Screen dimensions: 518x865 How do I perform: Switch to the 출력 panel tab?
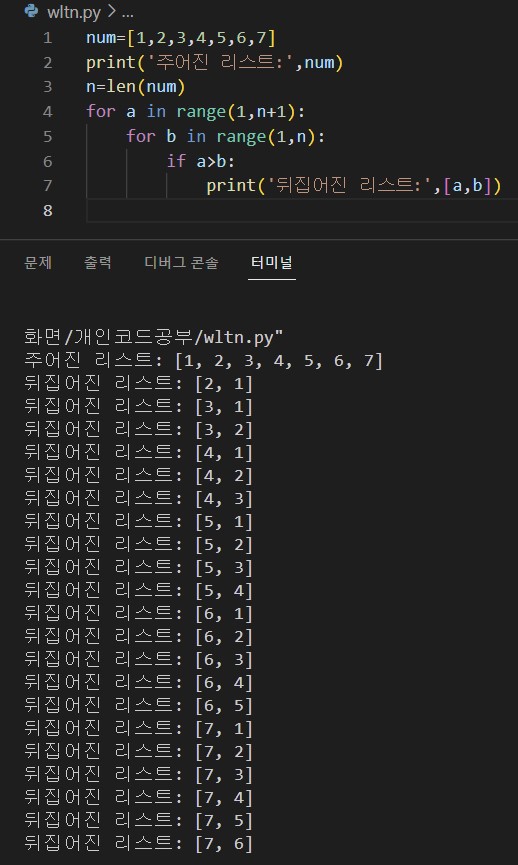tap(98, 263)
